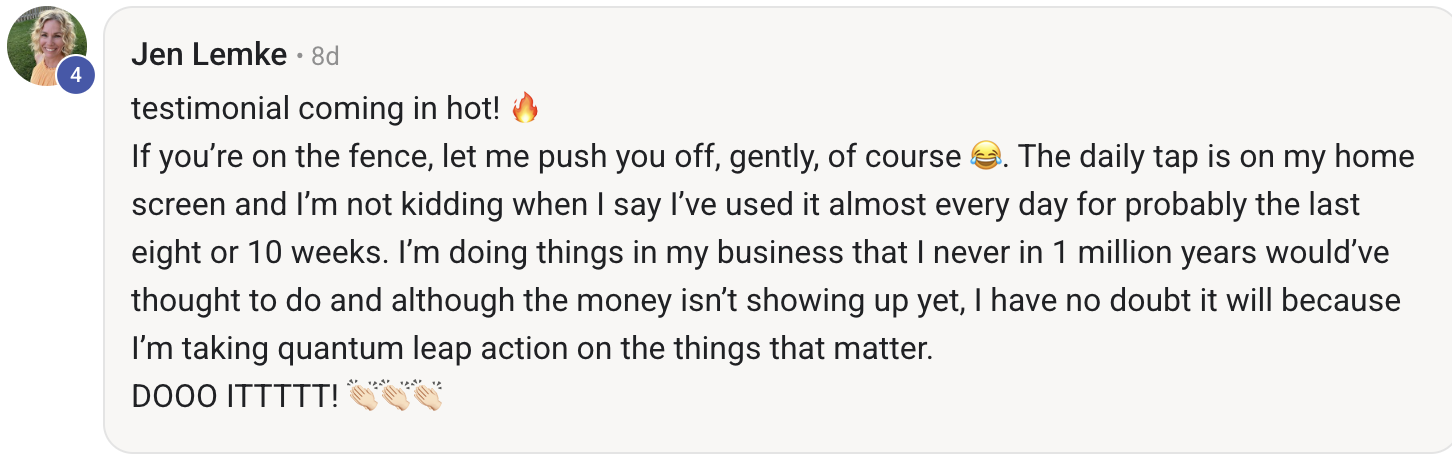Click the first clapping hands emoji
The image size is (1452, 458).
[x=363, y=397]
